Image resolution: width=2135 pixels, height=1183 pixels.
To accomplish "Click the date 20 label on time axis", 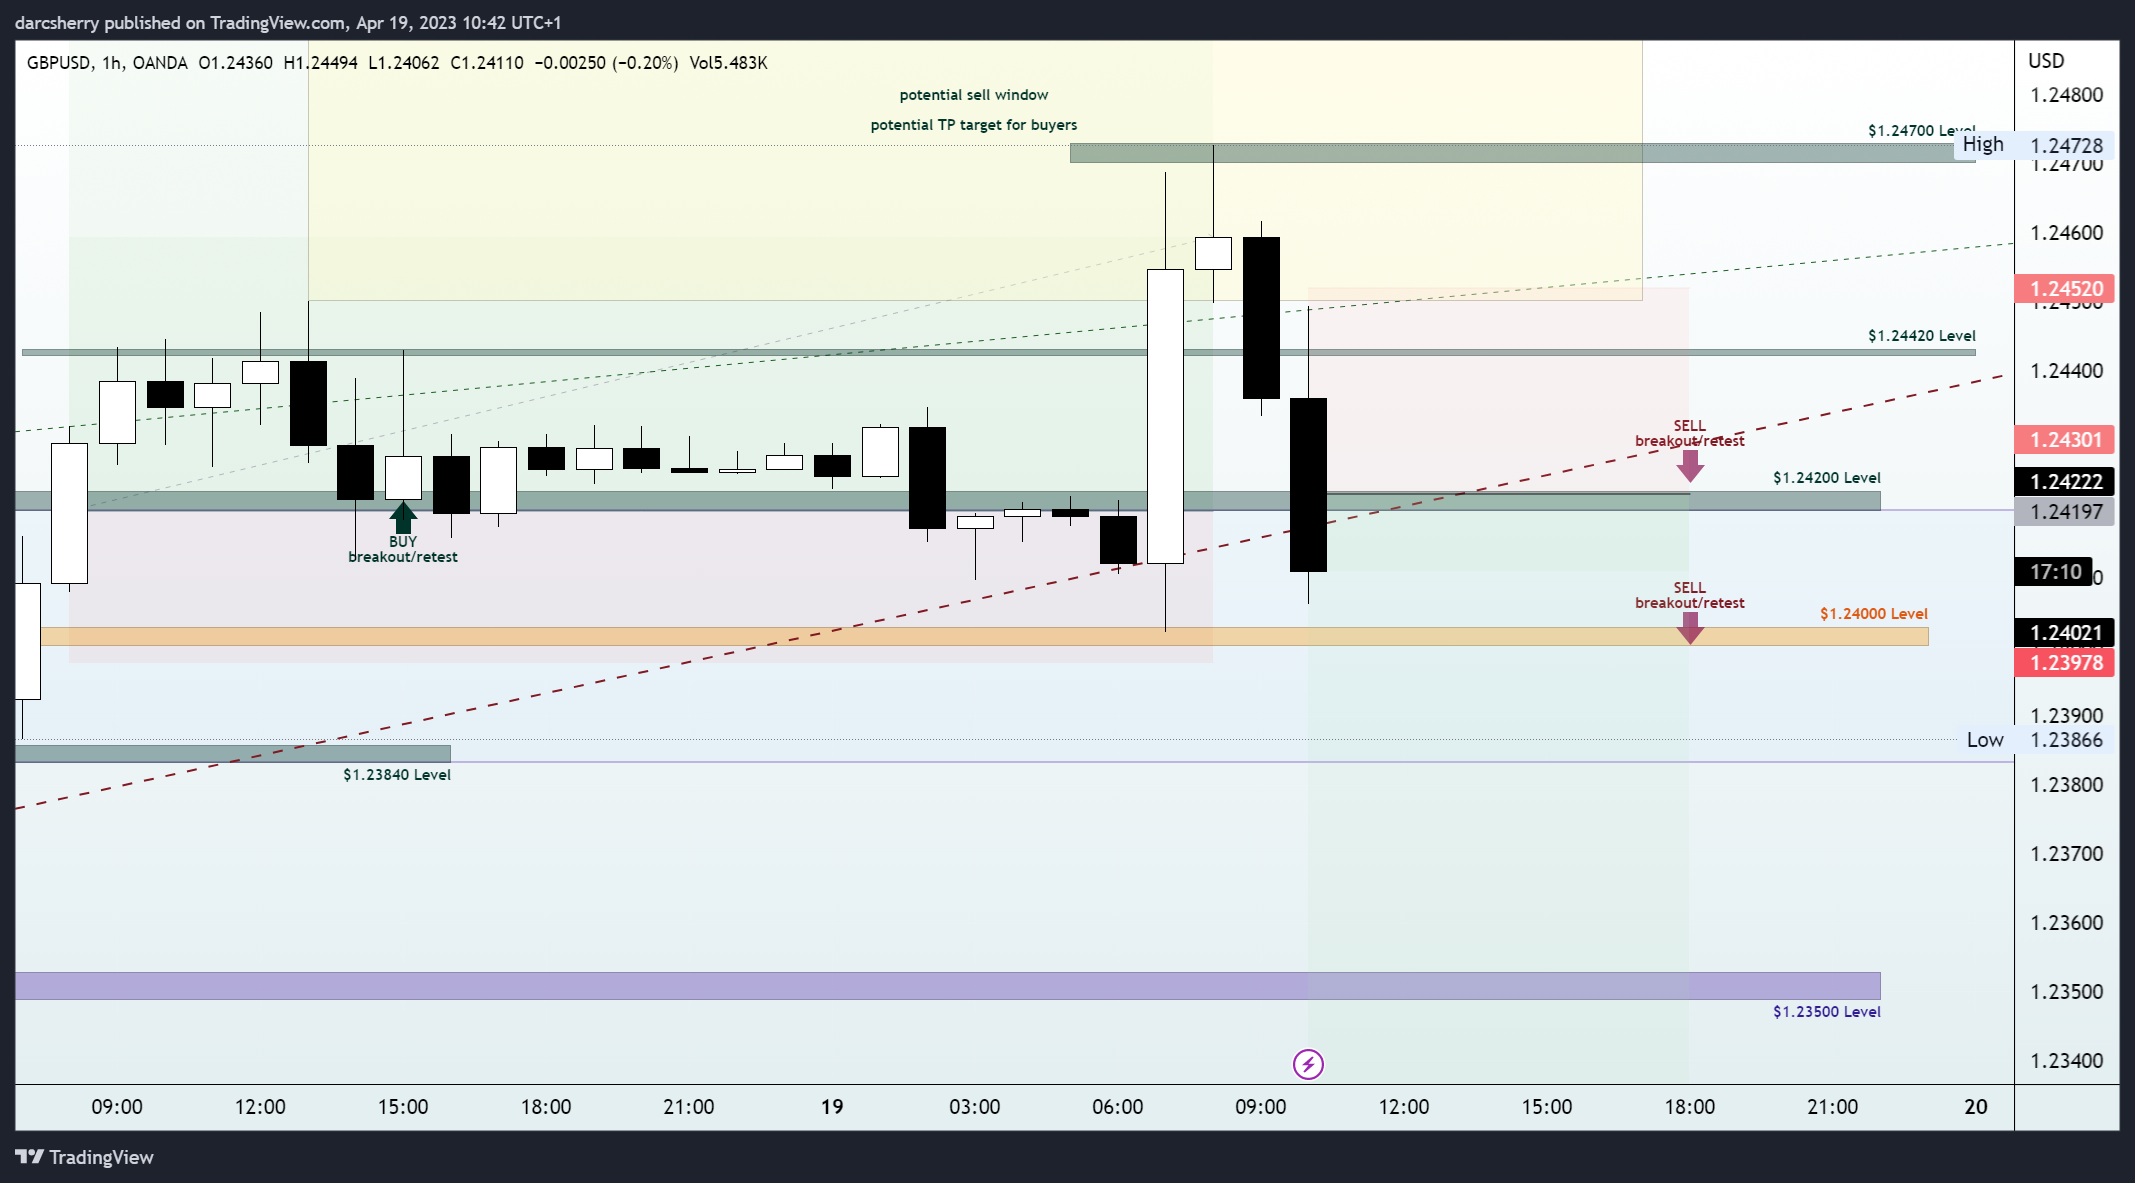I will click(x=1976, y=1107).
